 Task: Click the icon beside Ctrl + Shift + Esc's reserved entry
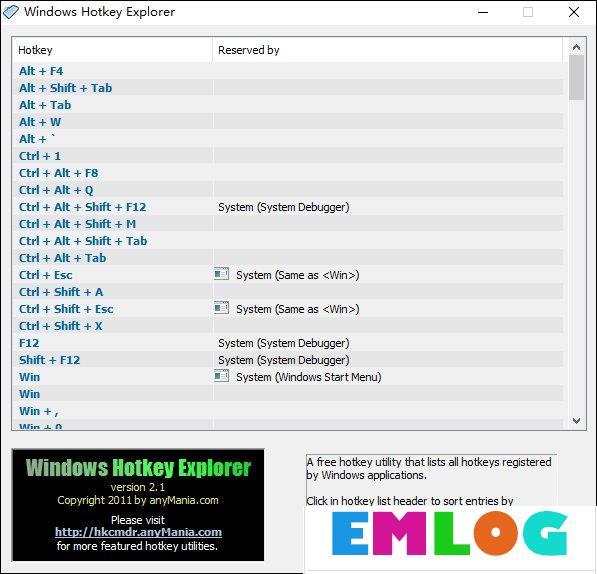tap(221, 308)
